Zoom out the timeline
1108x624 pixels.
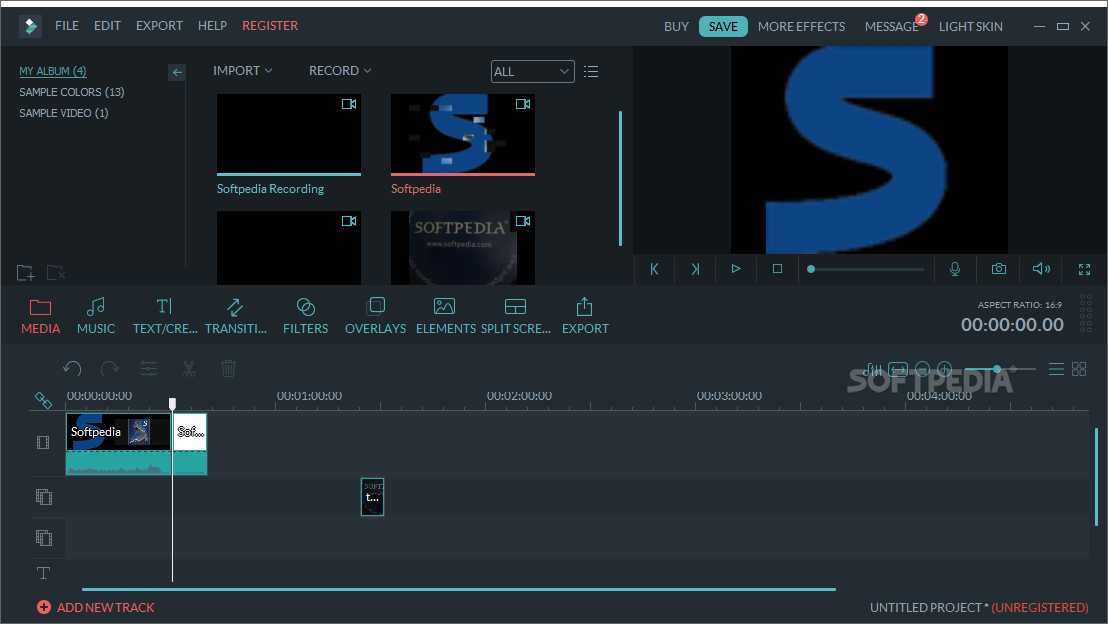(922, 369)
